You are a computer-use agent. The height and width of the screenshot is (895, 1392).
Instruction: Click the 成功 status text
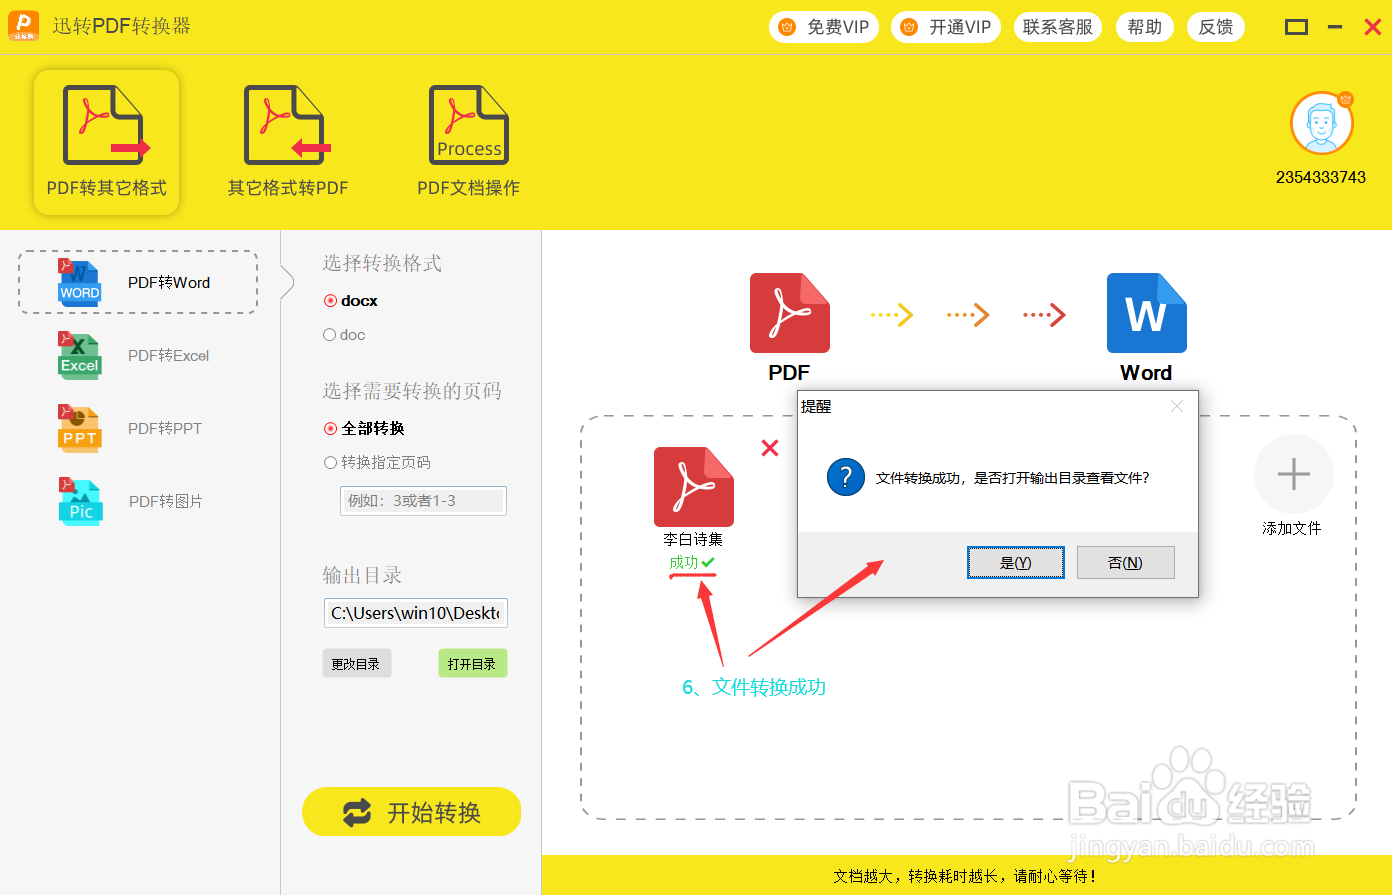point(684,563)
